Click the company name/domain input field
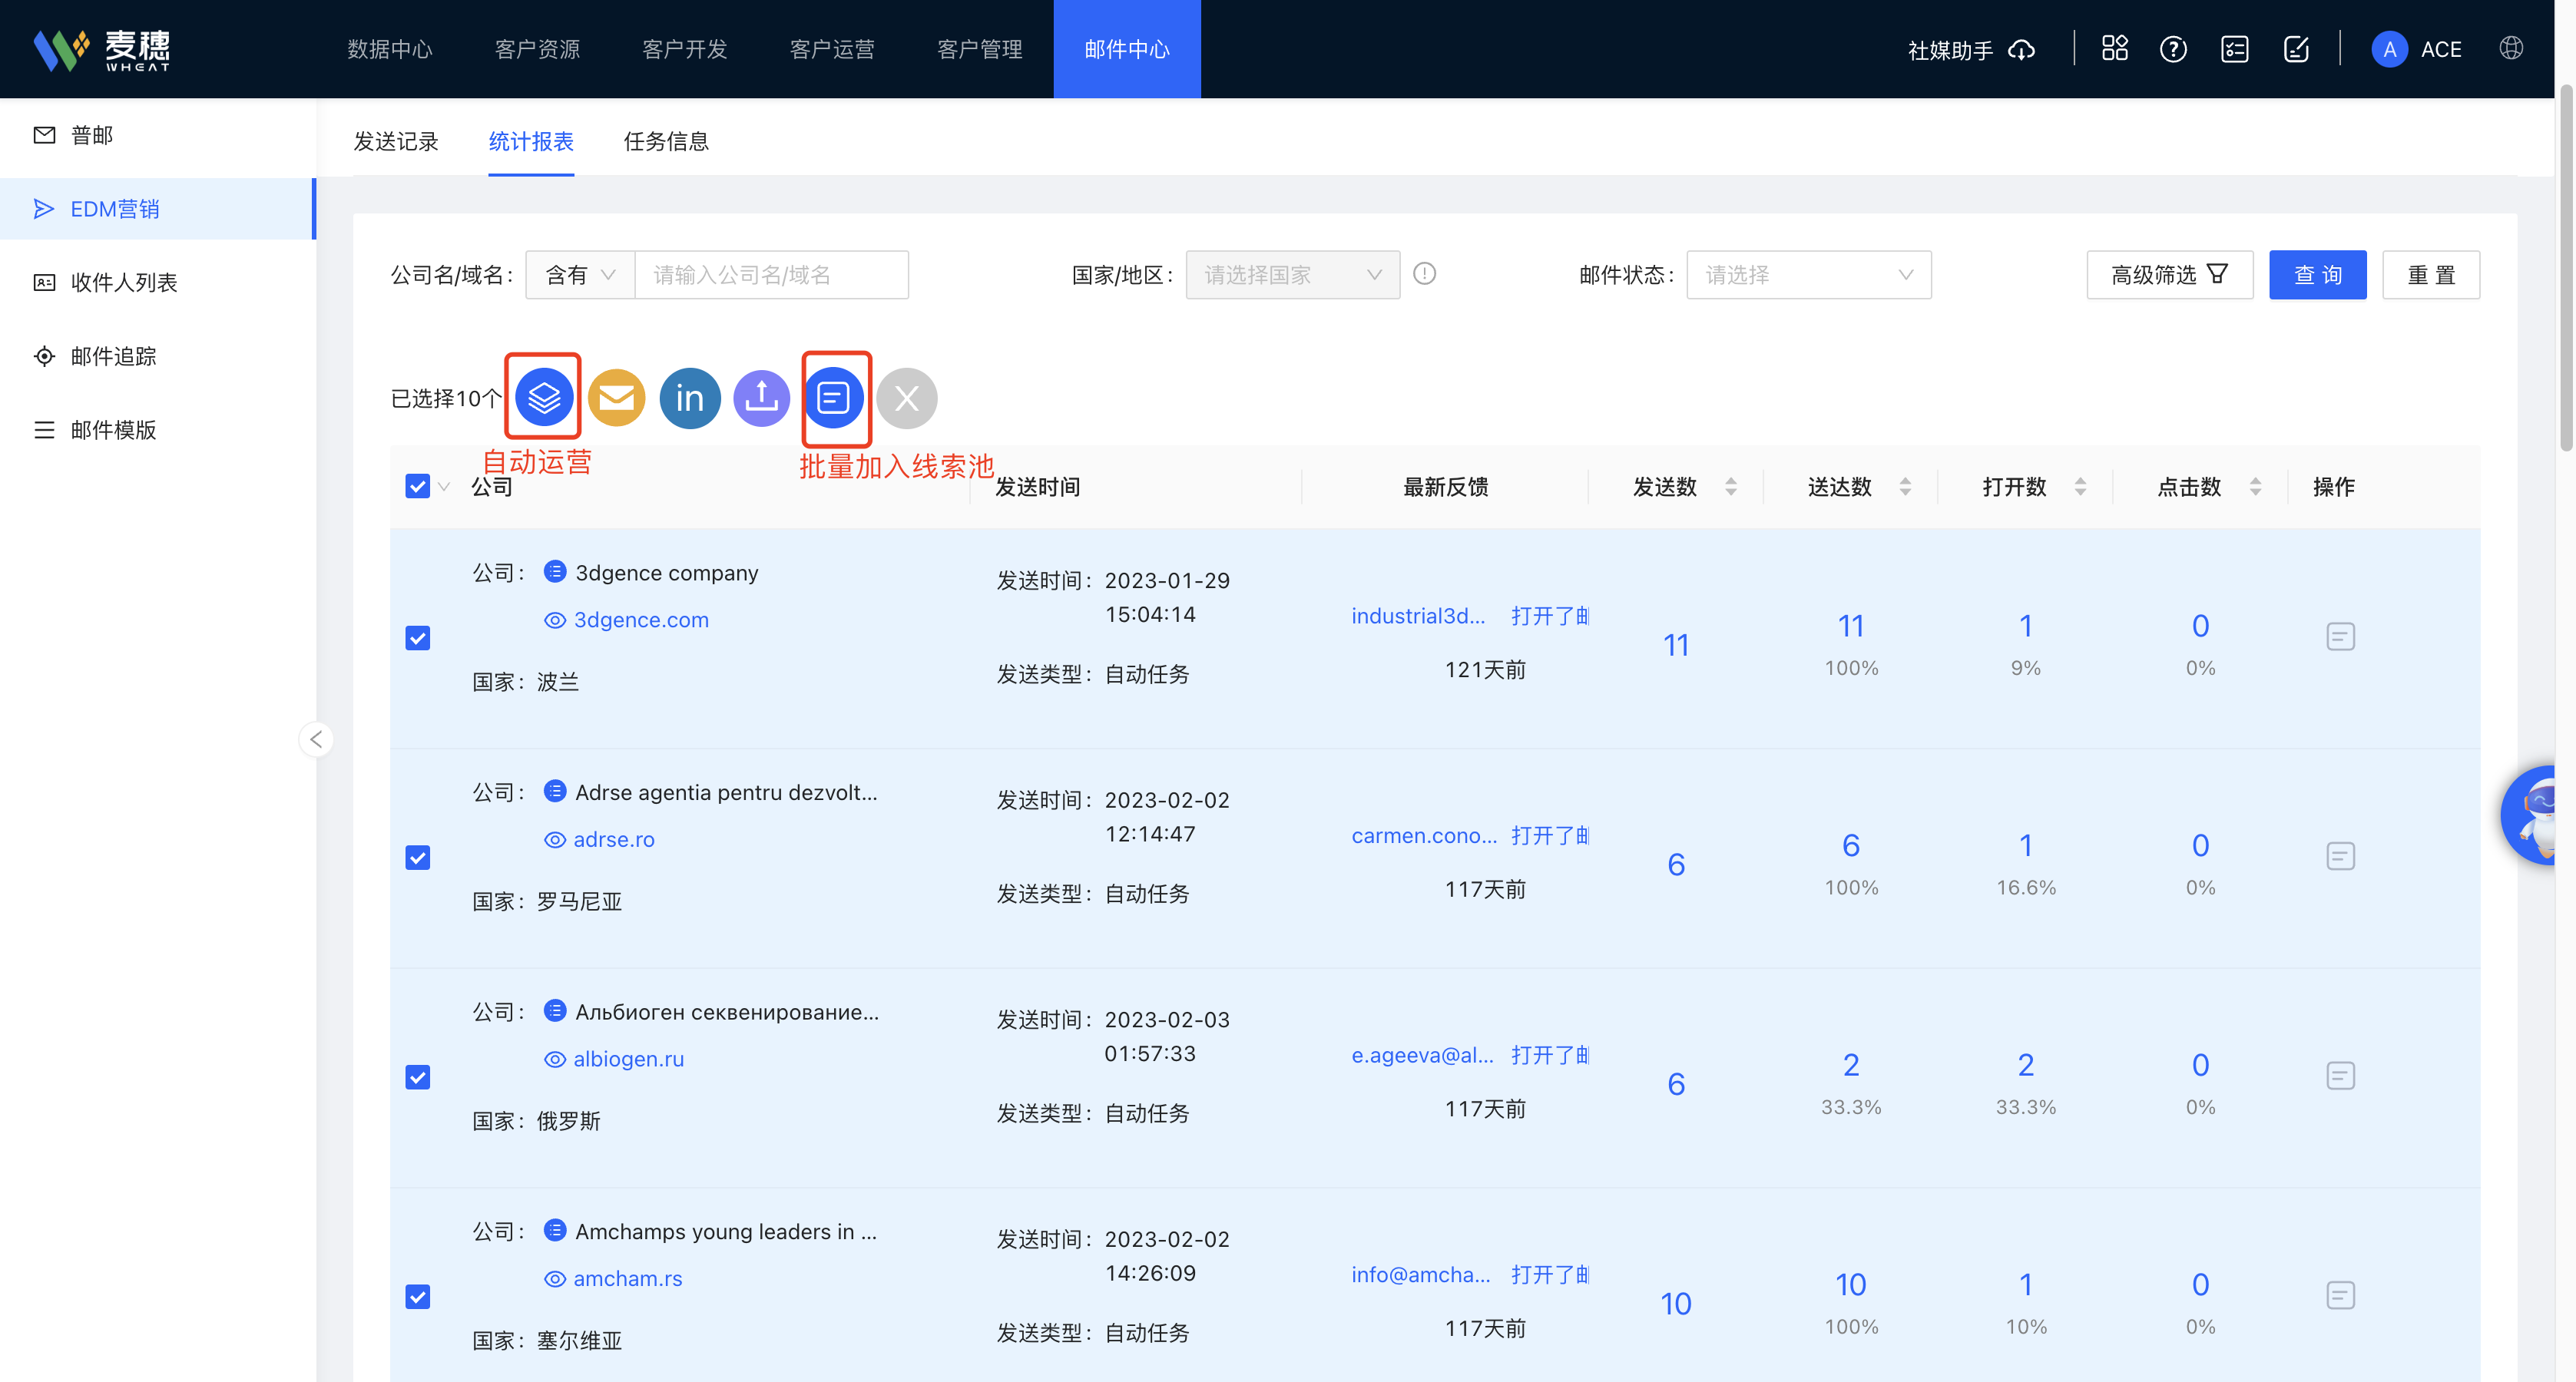This screenshot has width=2576, height=1382. pyautogui.click(x=771, y=275)
